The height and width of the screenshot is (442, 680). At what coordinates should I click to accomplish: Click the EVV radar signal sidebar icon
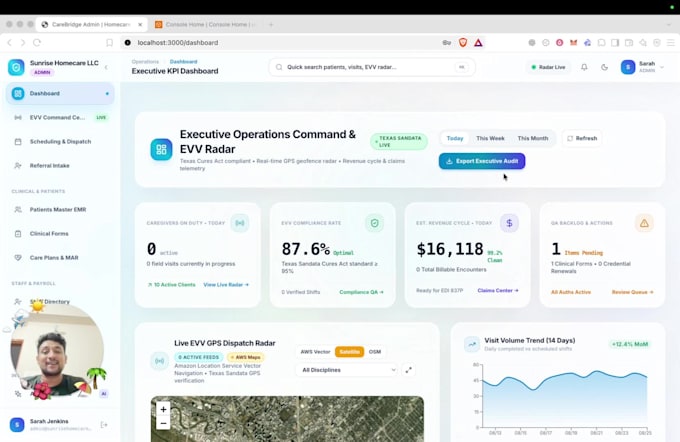pyautogui.click(x=18, y=118)
